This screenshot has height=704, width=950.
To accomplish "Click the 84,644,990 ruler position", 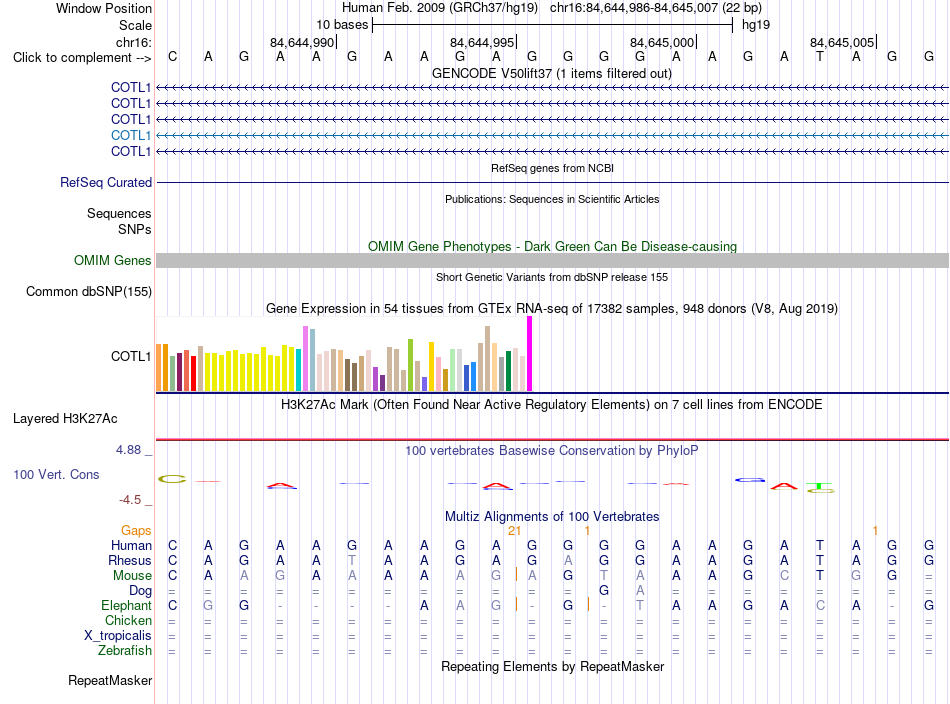I will (x=302, y=42).
